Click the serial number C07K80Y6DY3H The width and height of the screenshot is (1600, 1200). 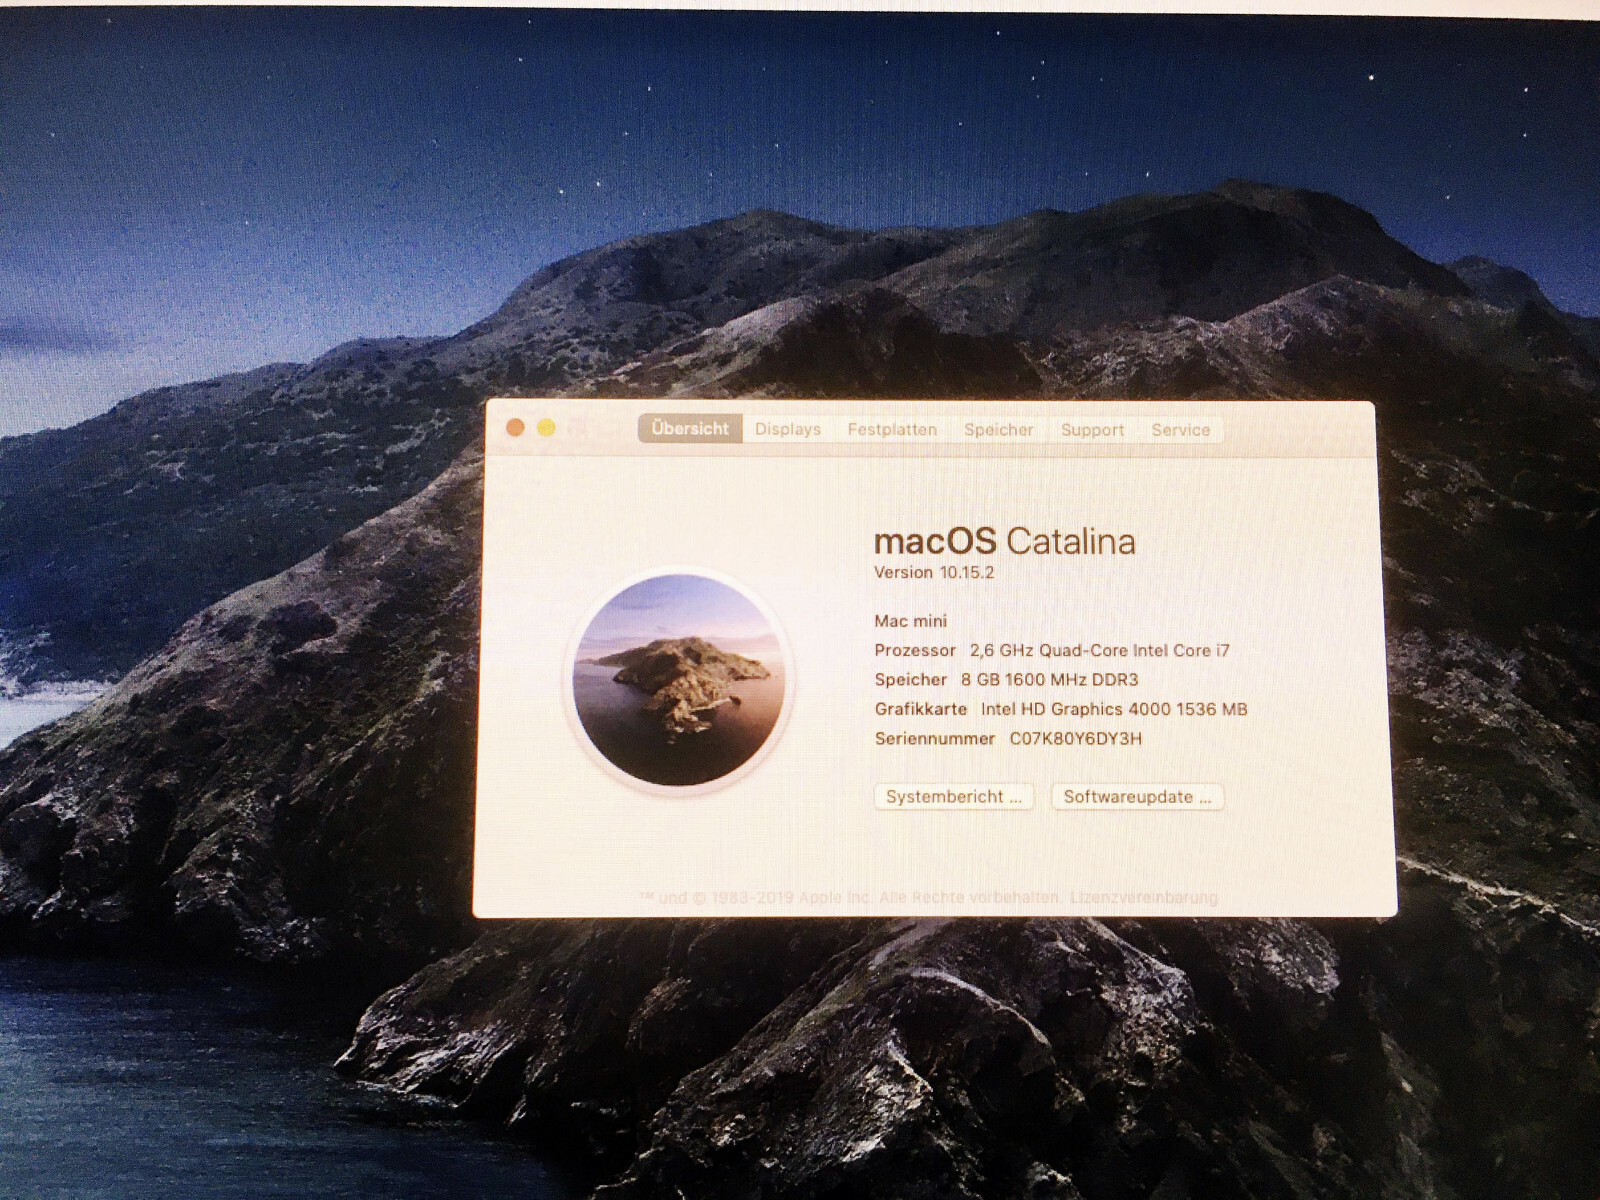(x=1076, y=739)
